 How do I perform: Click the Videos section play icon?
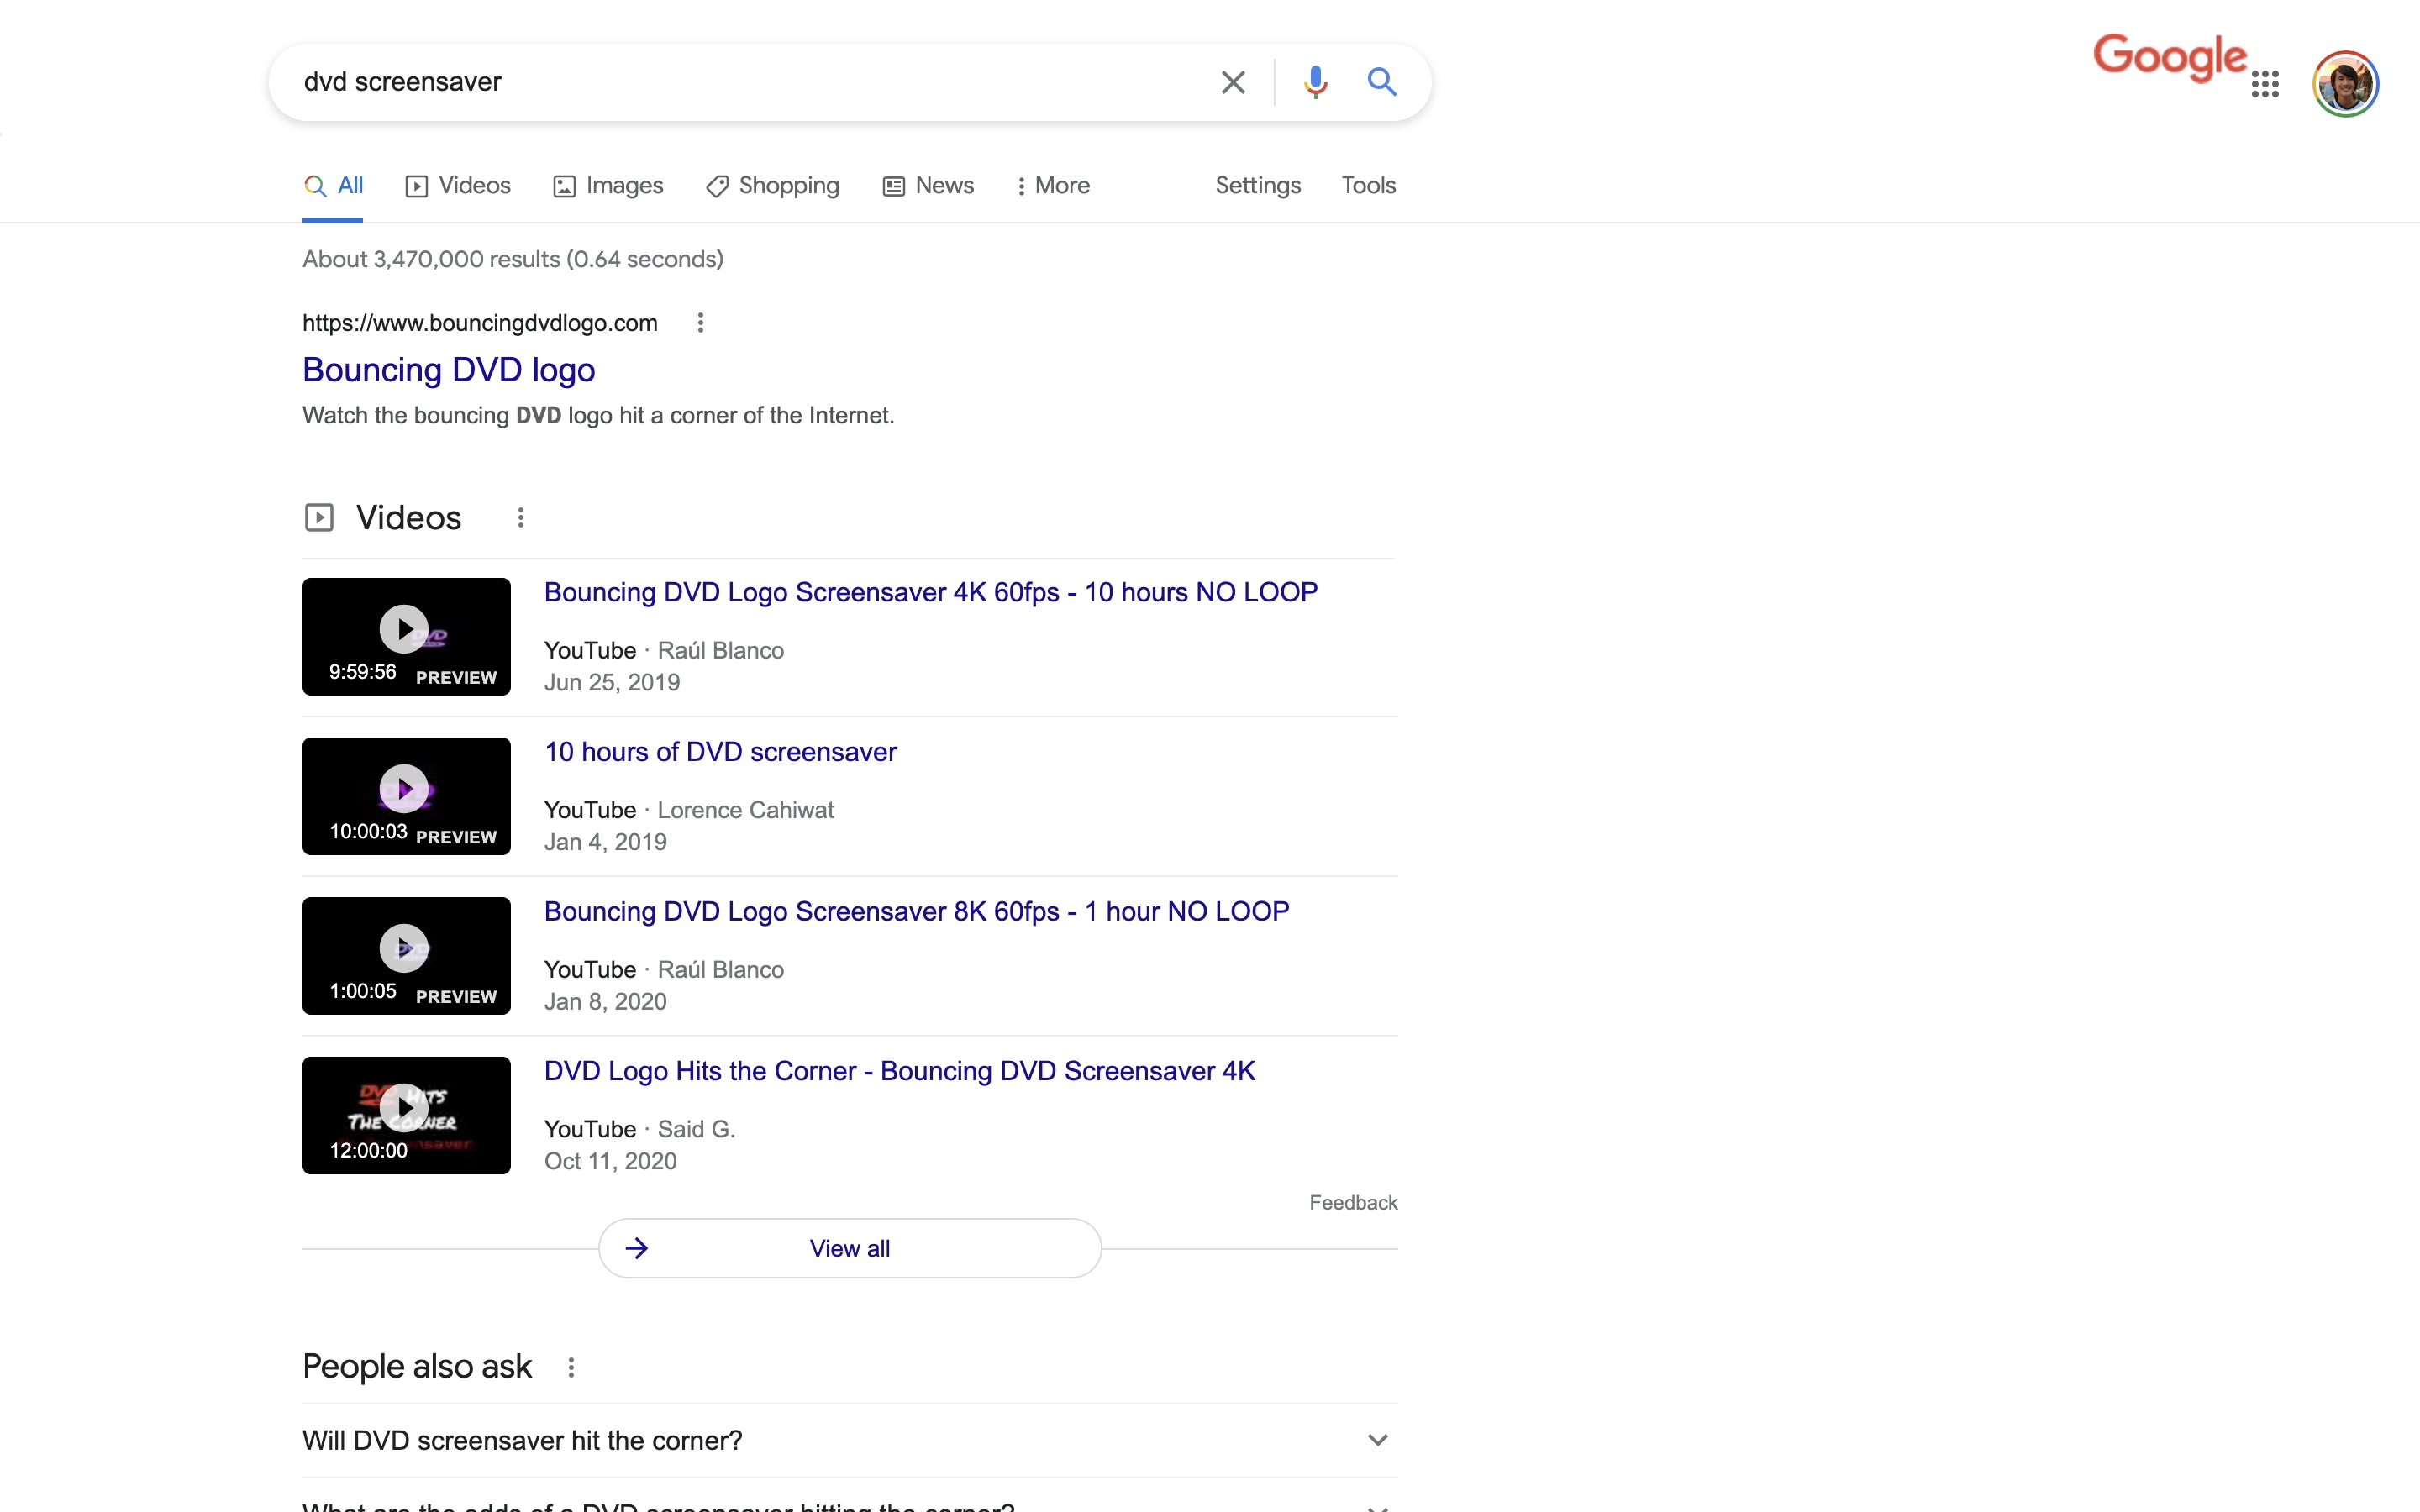pos(319,518)
